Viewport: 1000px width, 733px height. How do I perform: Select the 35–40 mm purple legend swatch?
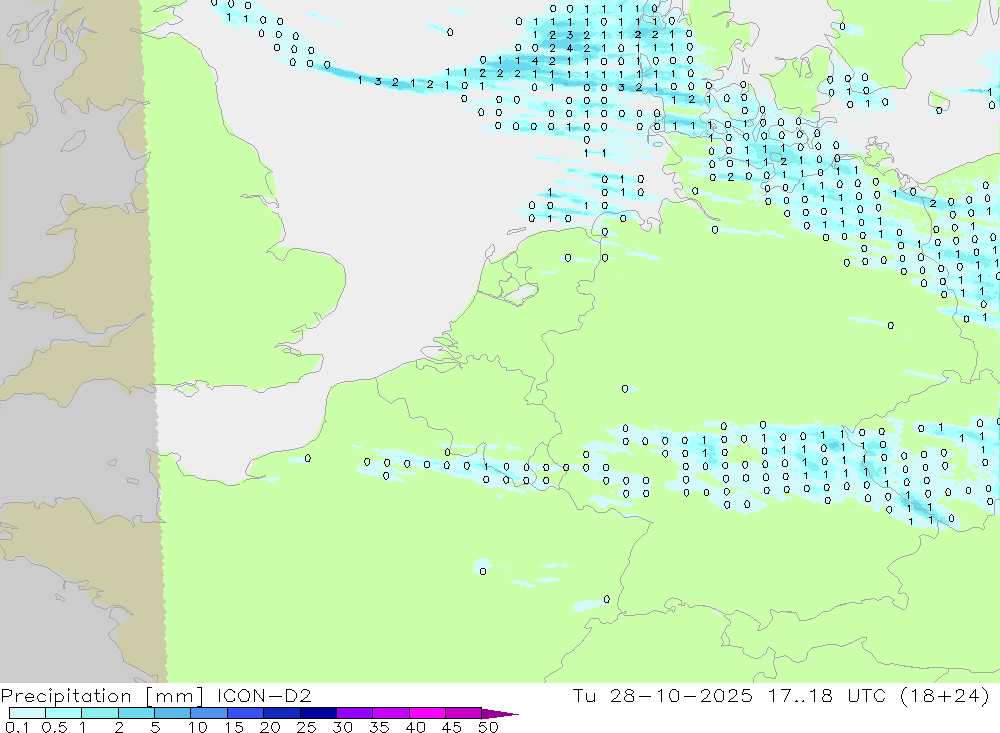coord(391,713)
